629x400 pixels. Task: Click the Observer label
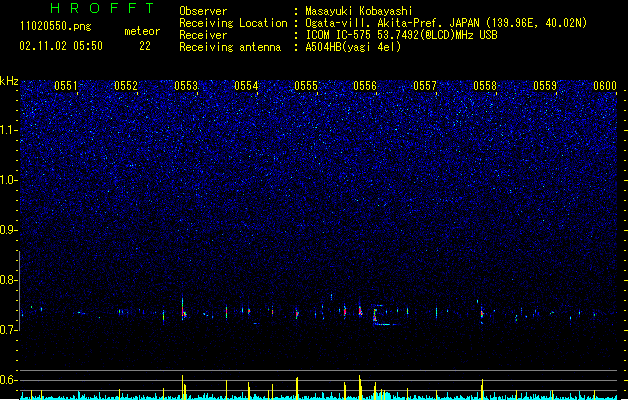pyautogui.click(x=203, y=11)
